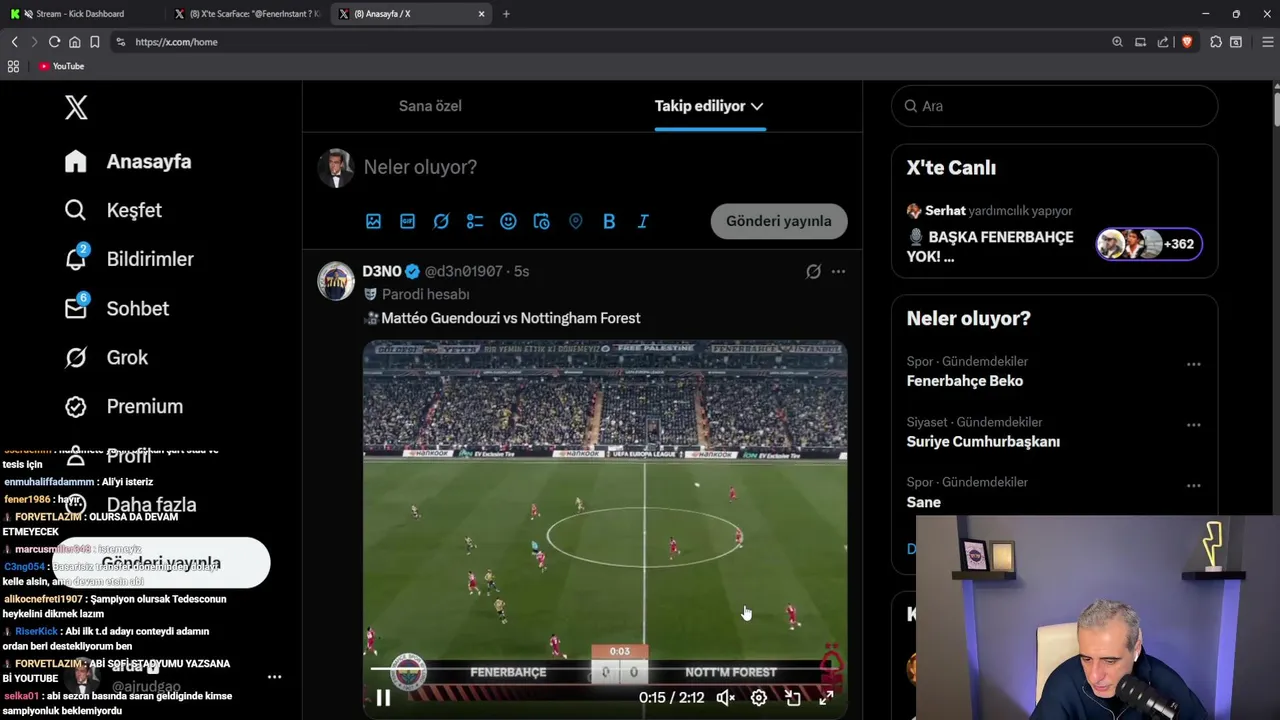Image resolution: width=1280 pixels, height=720 pixels.
Task: Unmute the video sound
Action: click(x=725, y=698)
